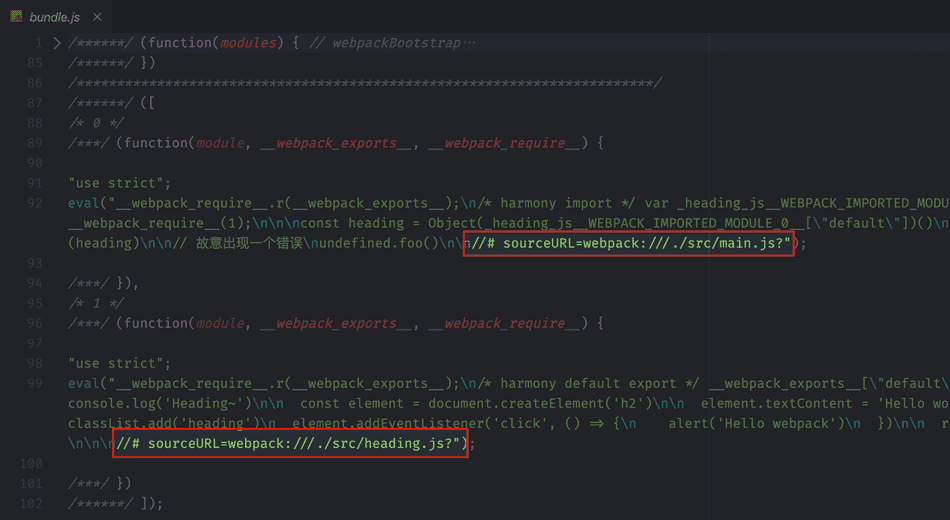
Task: Close the bundle.js tab
Action: tap(97, 17)
